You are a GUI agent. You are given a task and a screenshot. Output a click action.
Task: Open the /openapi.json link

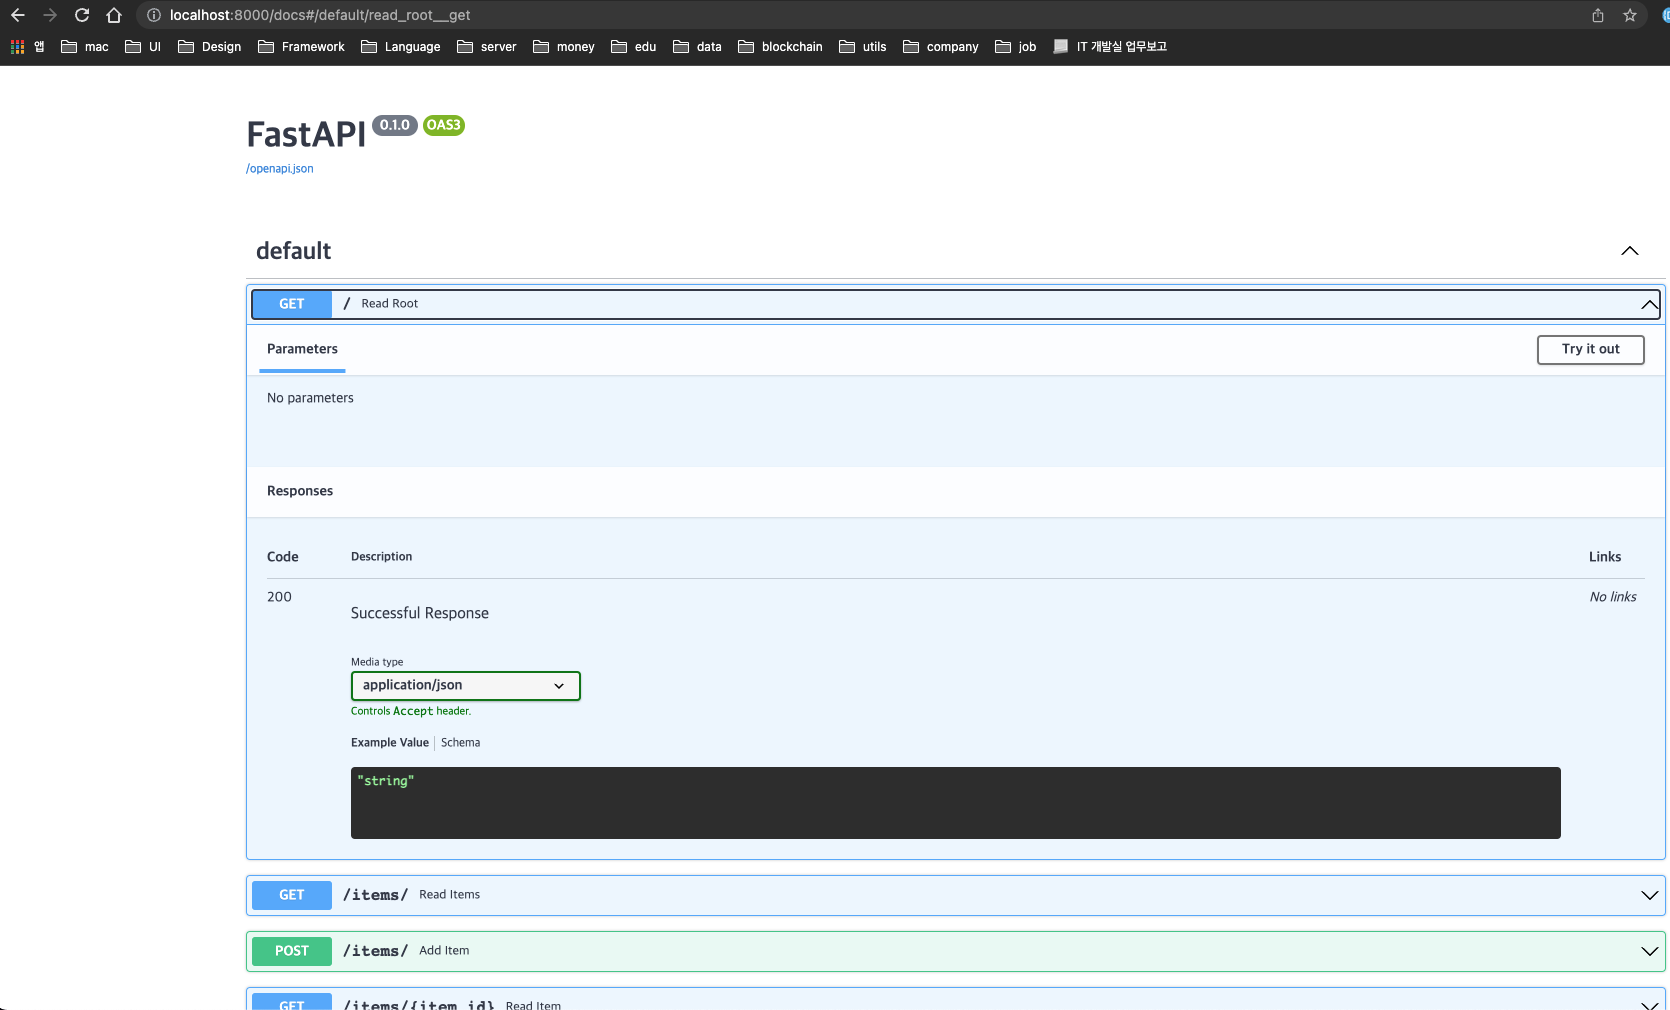(280, 169)
